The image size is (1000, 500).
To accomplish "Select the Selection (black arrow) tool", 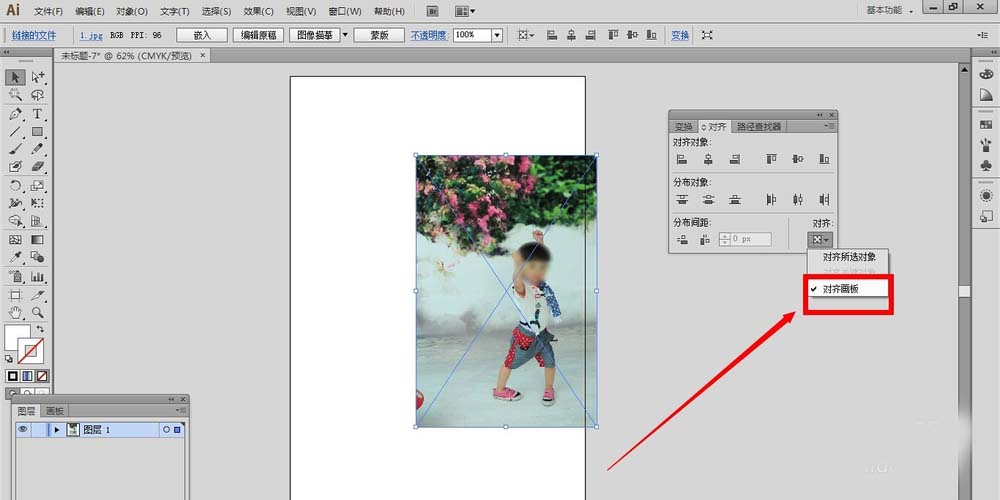I will 15,77.
